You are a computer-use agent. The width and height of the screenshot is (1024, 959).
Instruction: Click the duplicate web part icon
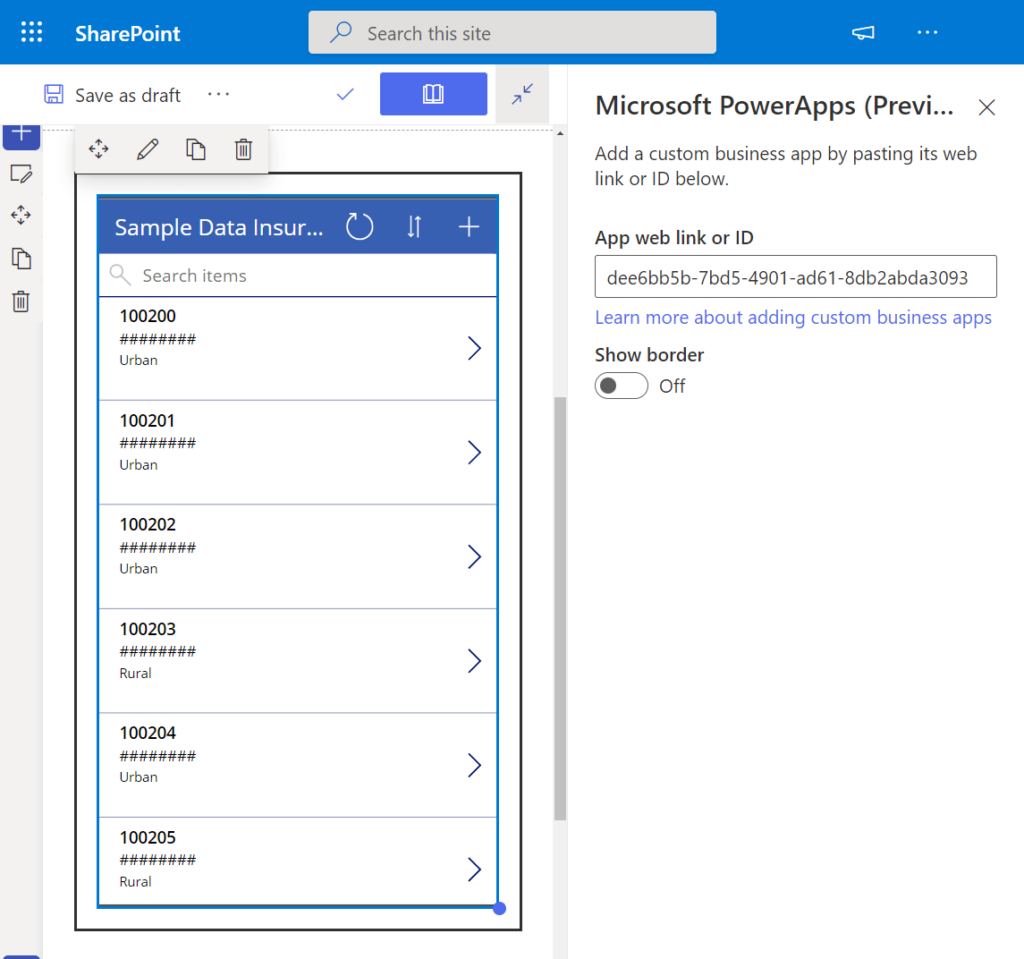(x=196, y=150)
